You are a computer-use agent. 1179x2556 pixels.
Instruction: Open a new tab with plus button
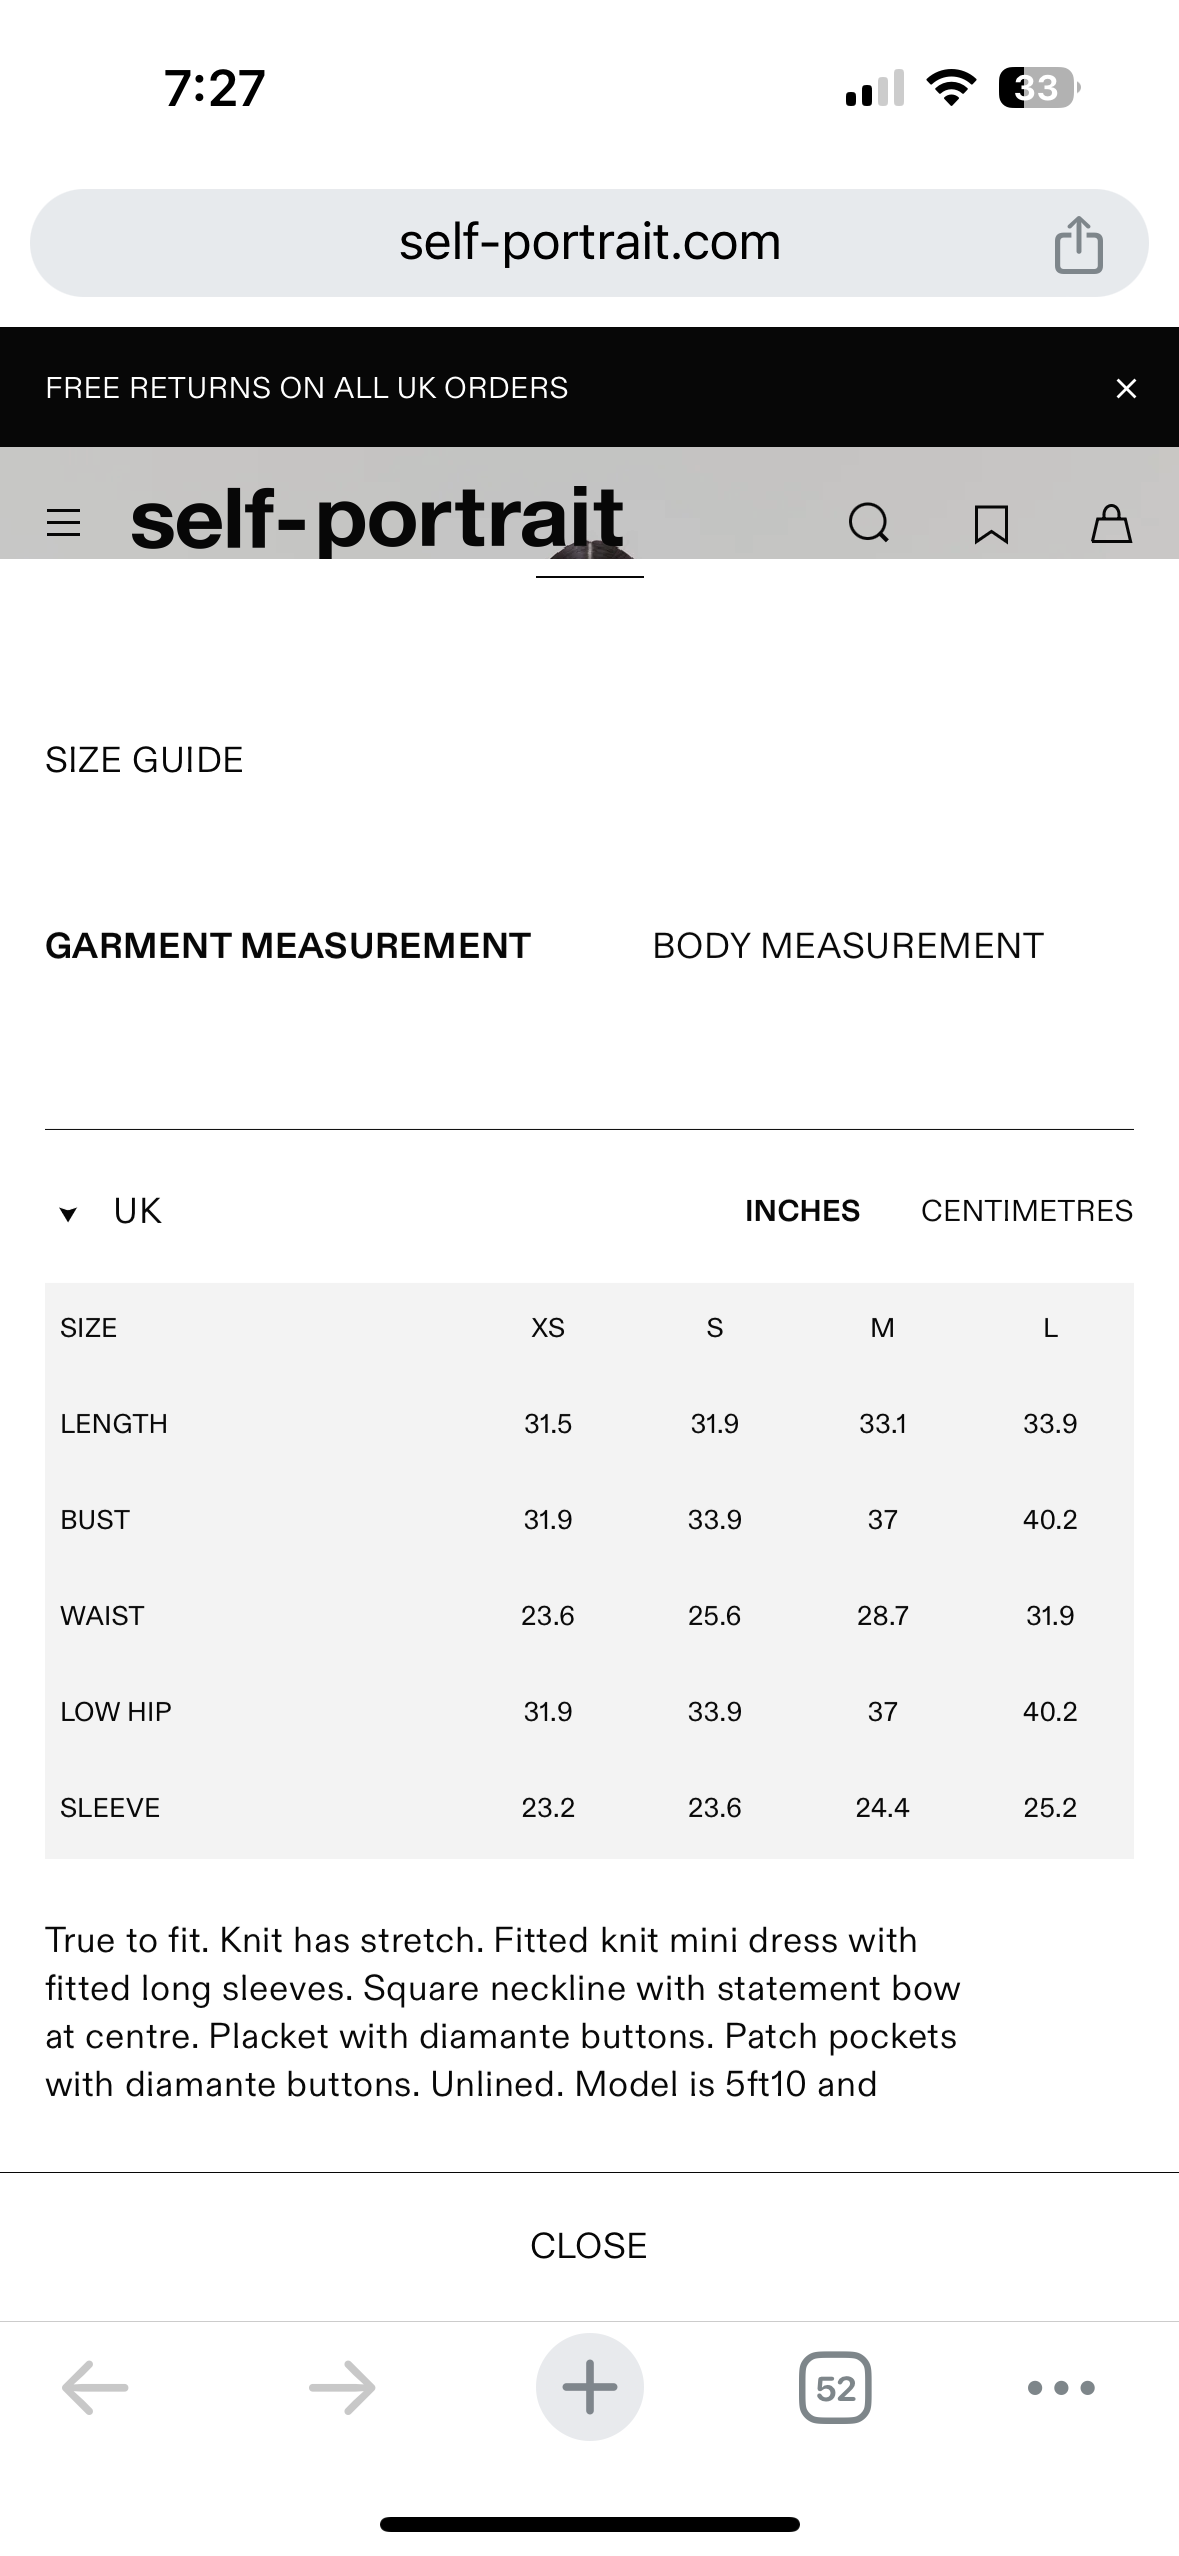click(x=589, y=2388)
